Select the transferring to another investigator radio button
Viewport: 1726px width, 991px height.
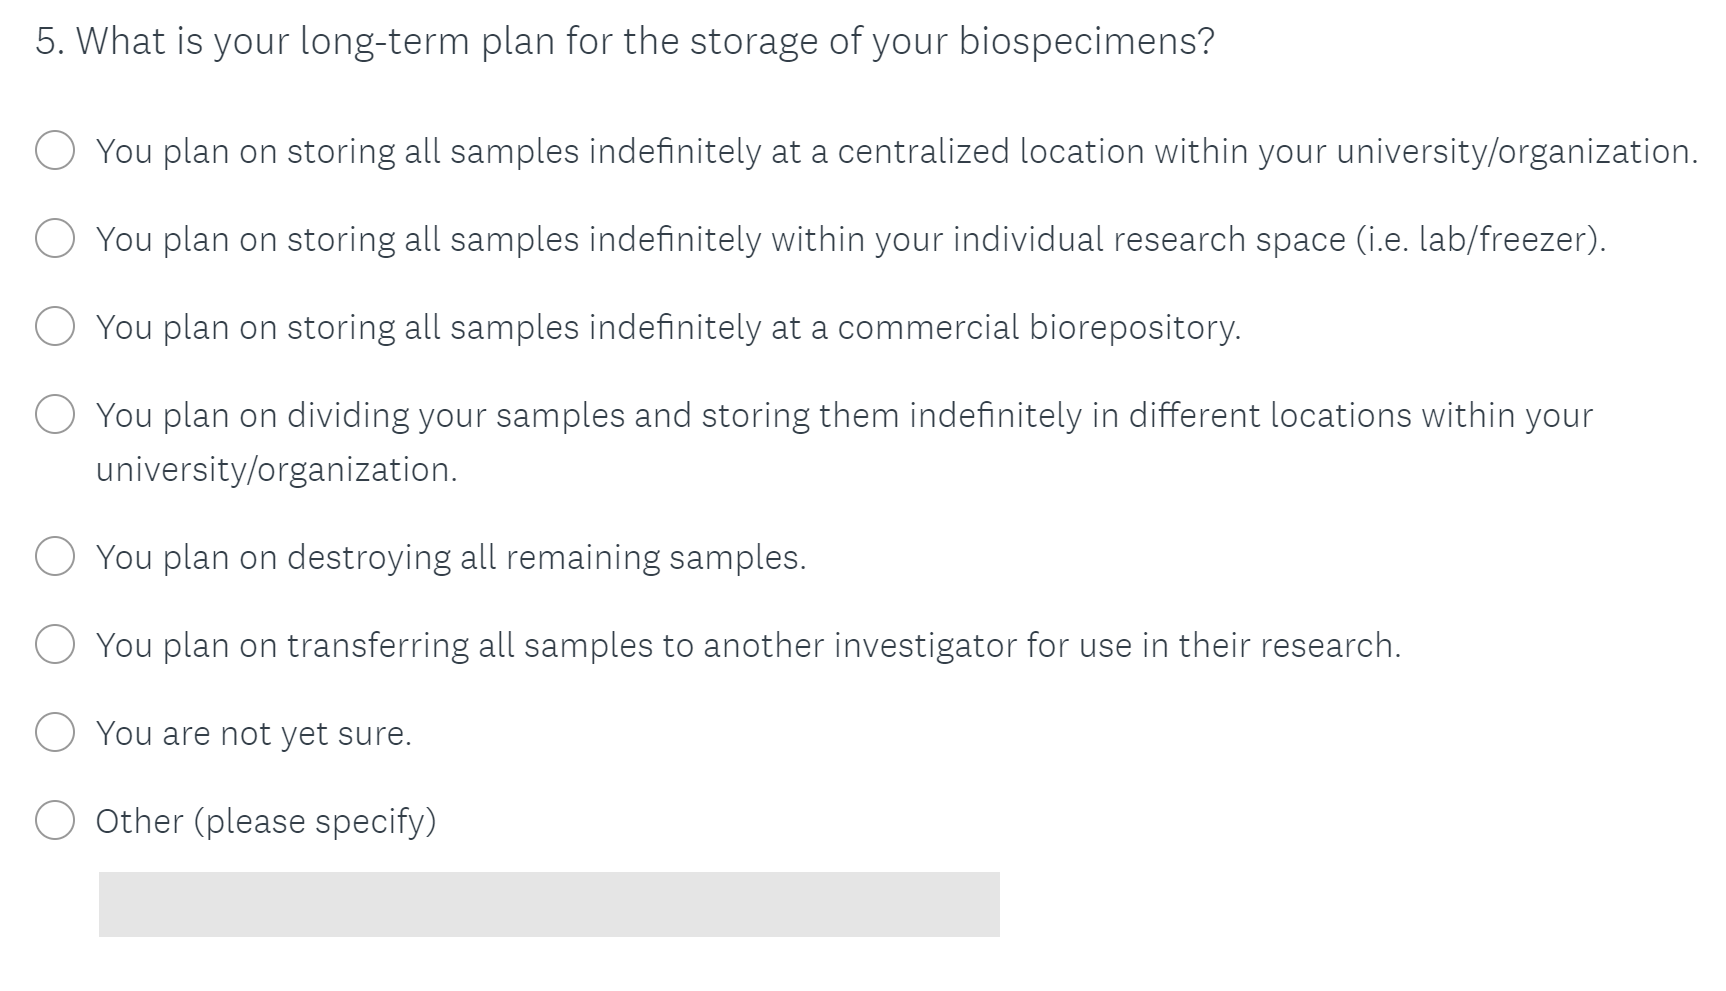(x=55, y=645)
